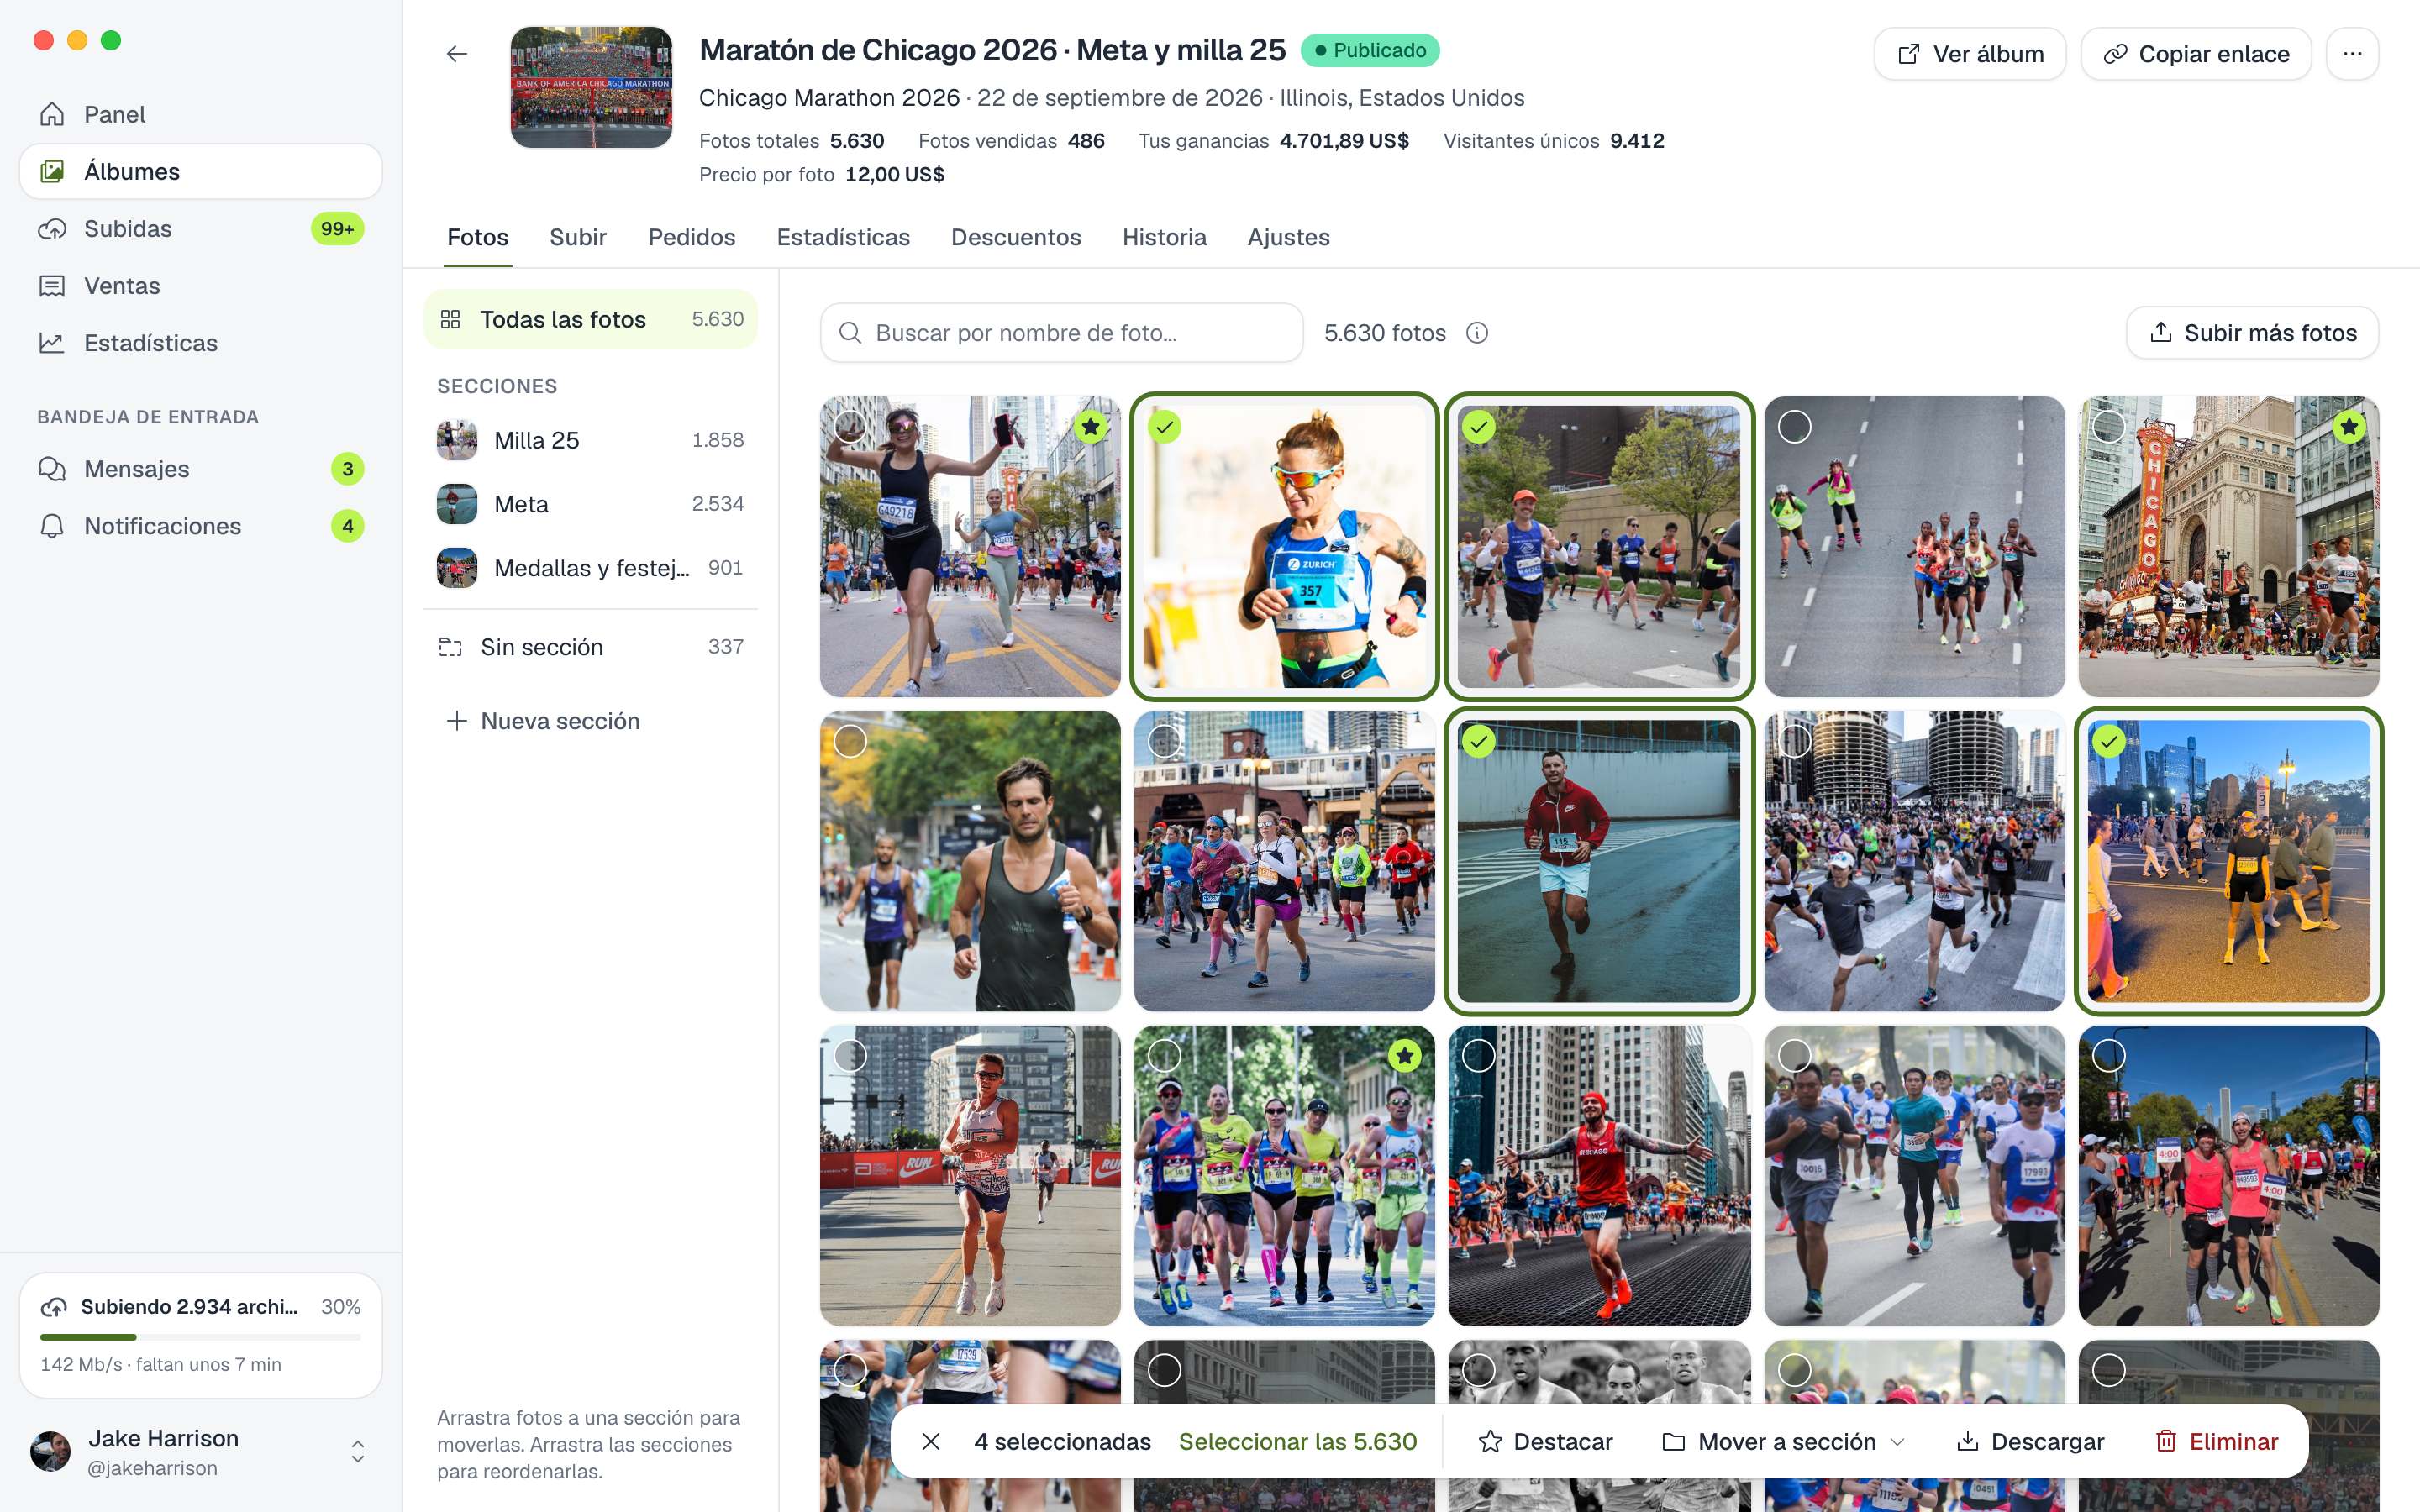The width and height of the screenshot is (2420, 1512).
Task: Click the Ventas receipt icon
Action: (52, 286)
